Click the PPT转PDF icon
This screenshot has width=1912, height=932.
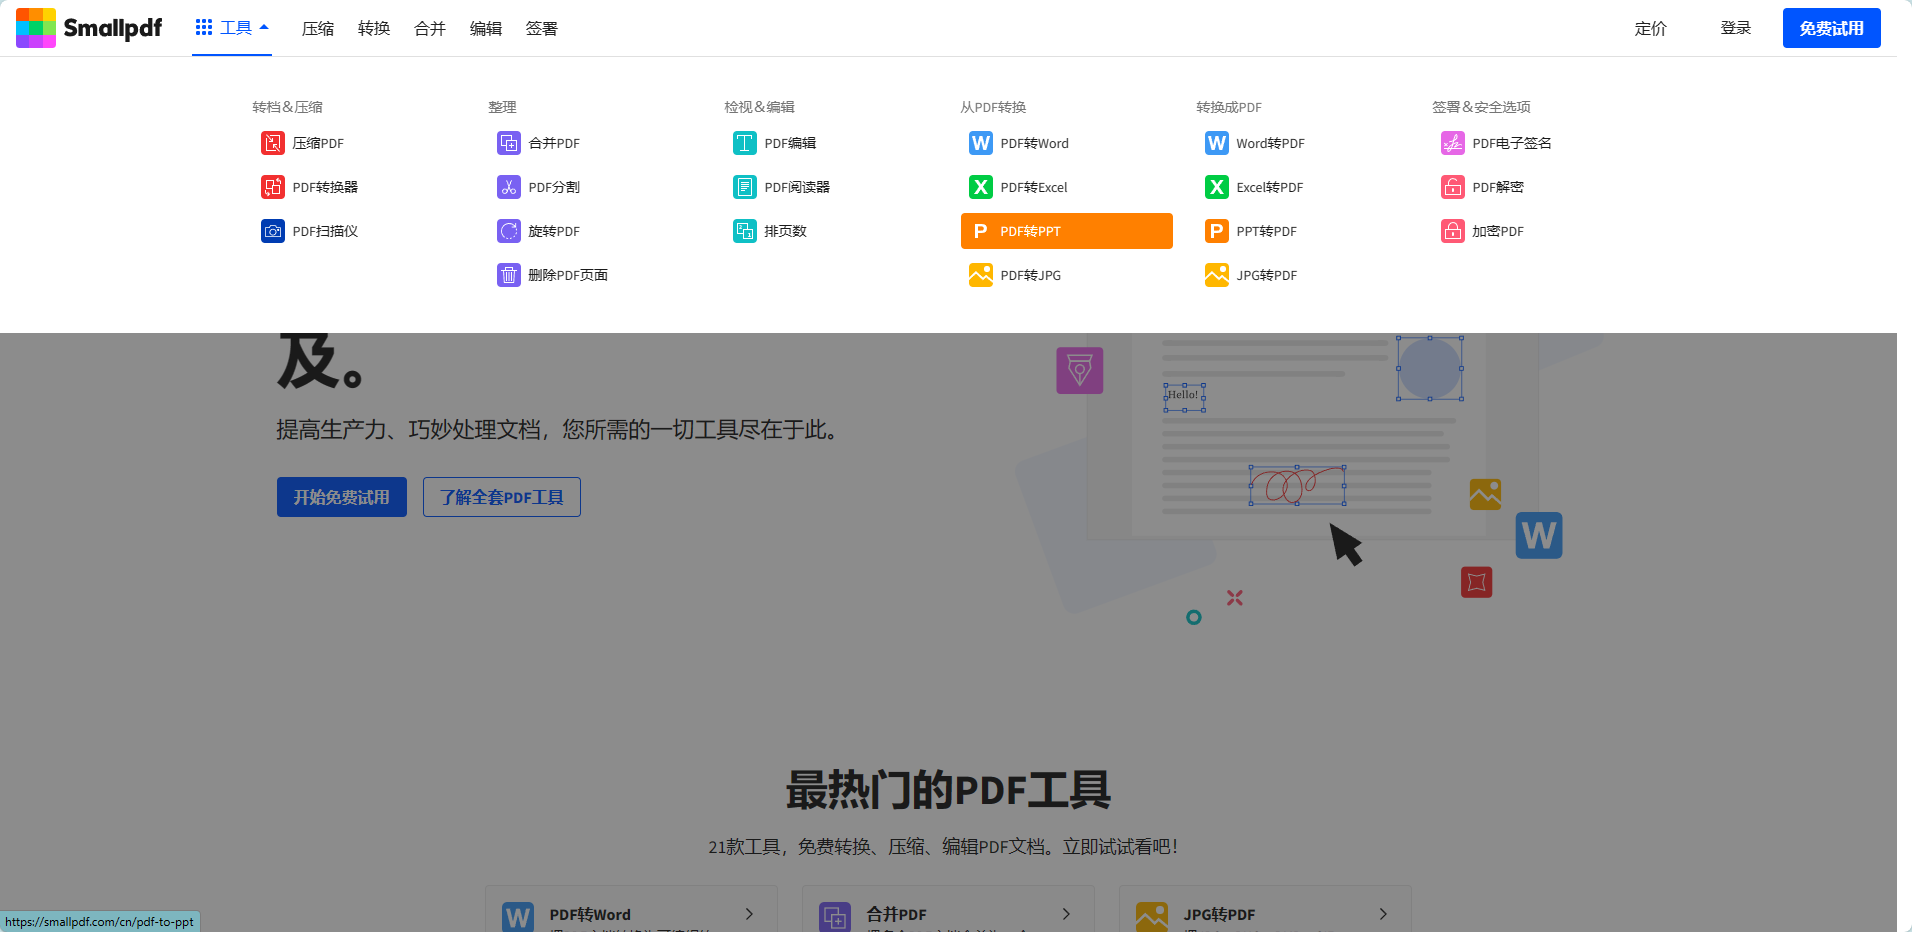1217,231
